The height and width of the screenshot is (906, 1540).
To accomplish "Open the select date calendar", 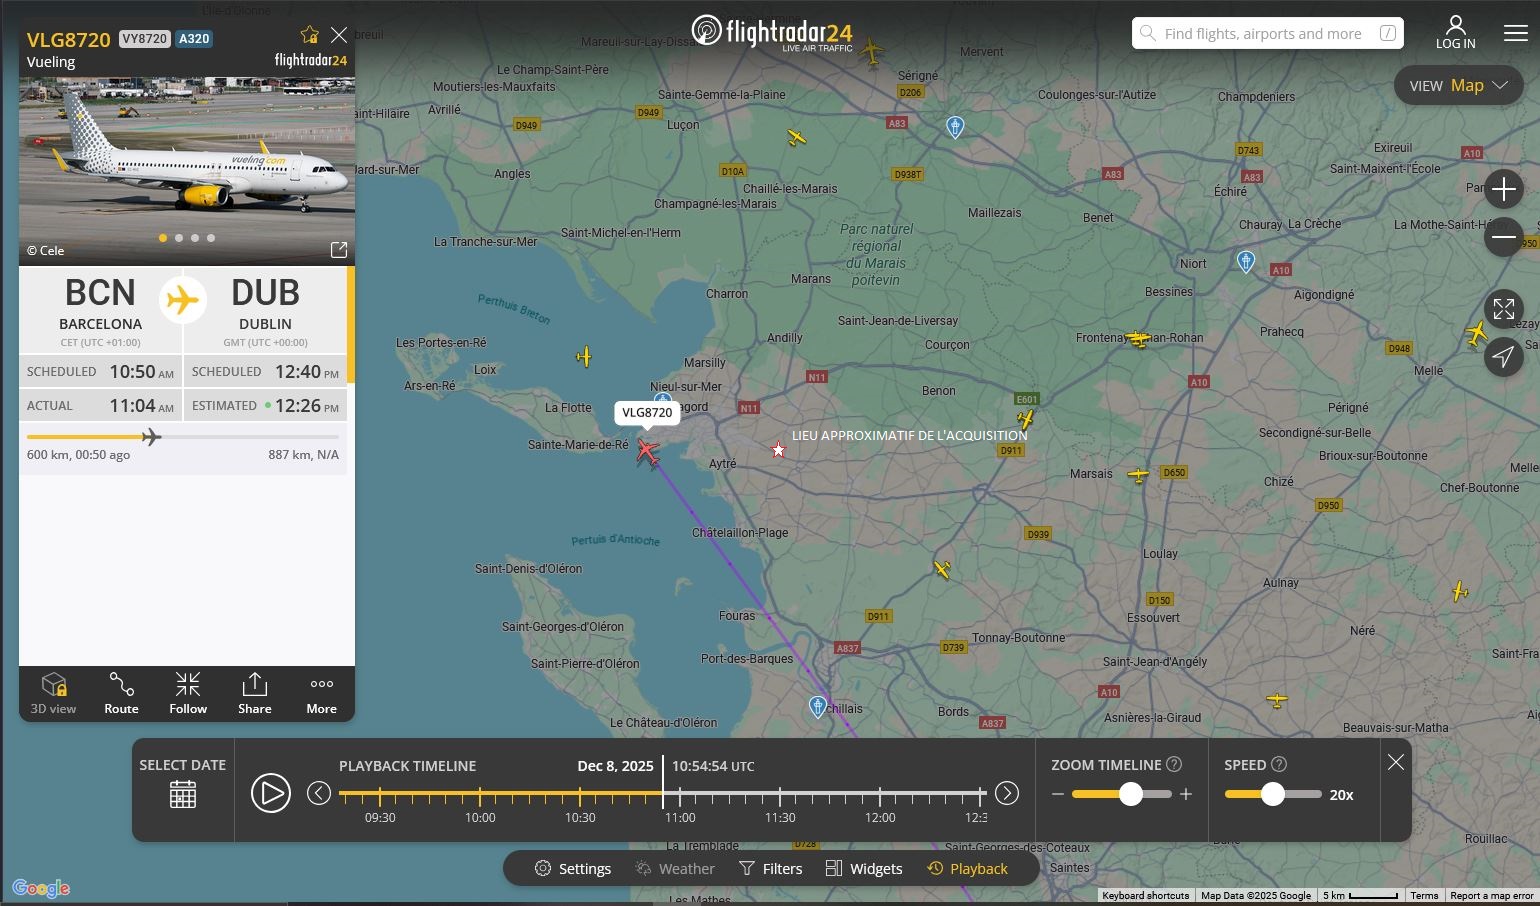I will click(183, 795).
